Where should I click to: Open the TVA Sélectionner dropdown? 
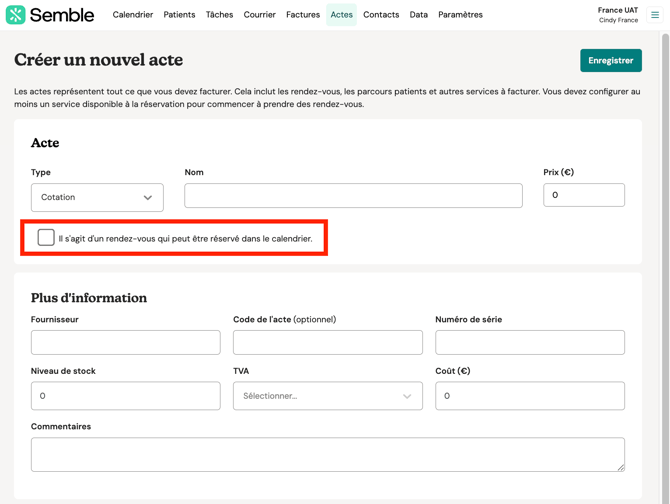click(x=327, y=396)
